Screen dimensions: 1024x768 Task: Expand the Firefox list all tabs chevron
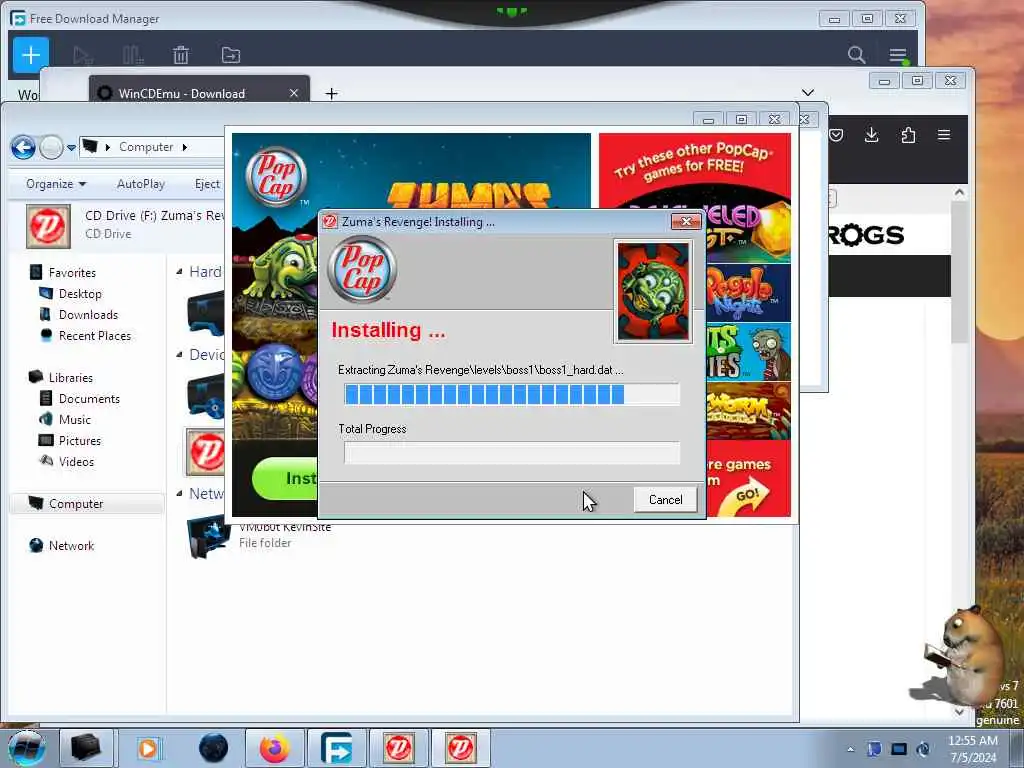coord(808,93)
